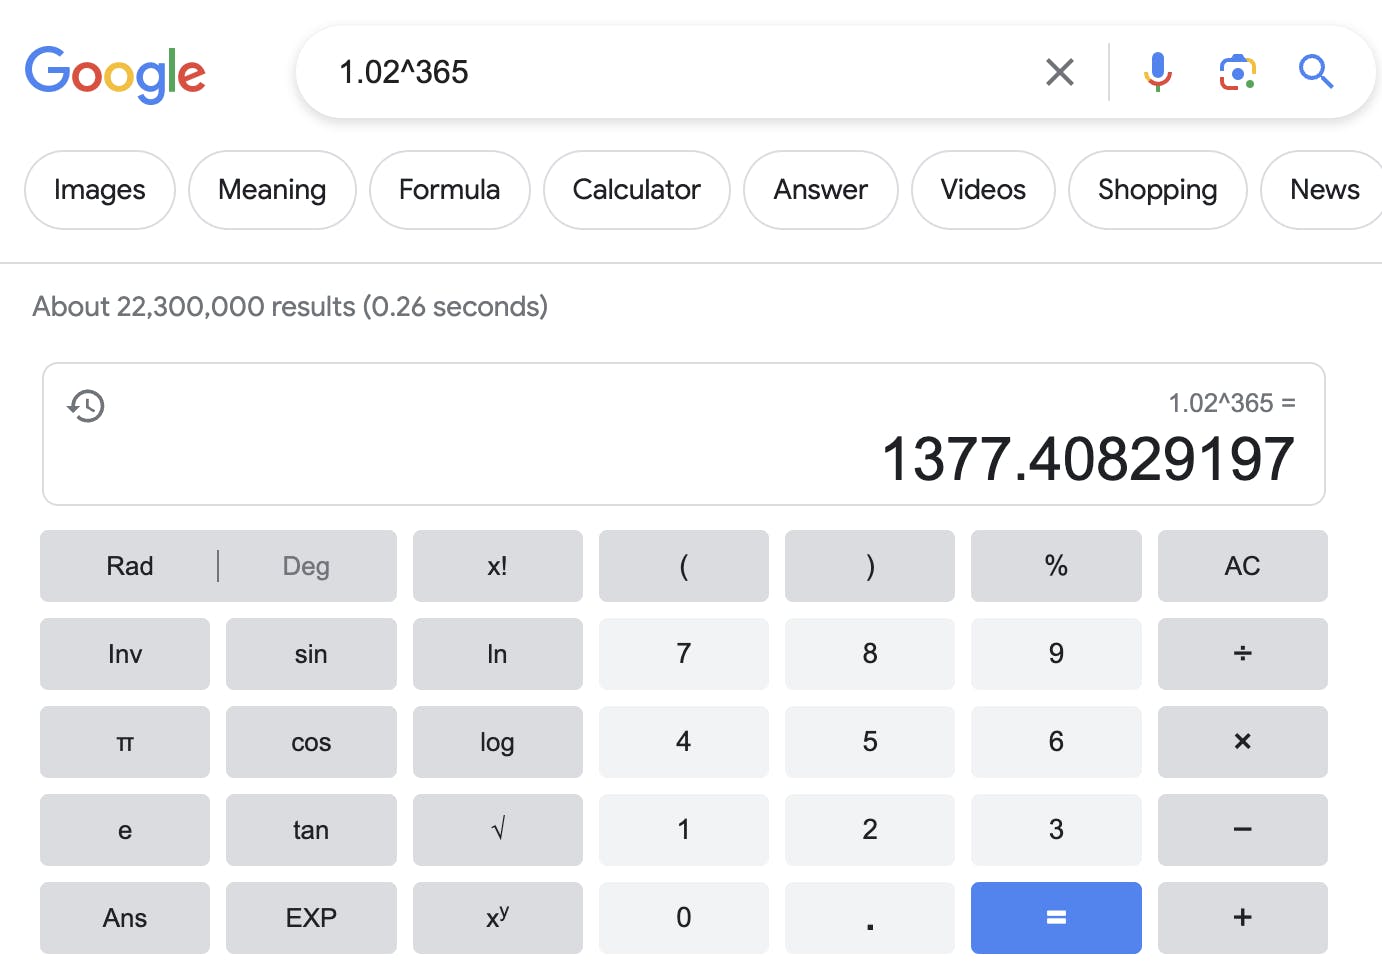
Task: Click the Google logo
Action: 115,74
